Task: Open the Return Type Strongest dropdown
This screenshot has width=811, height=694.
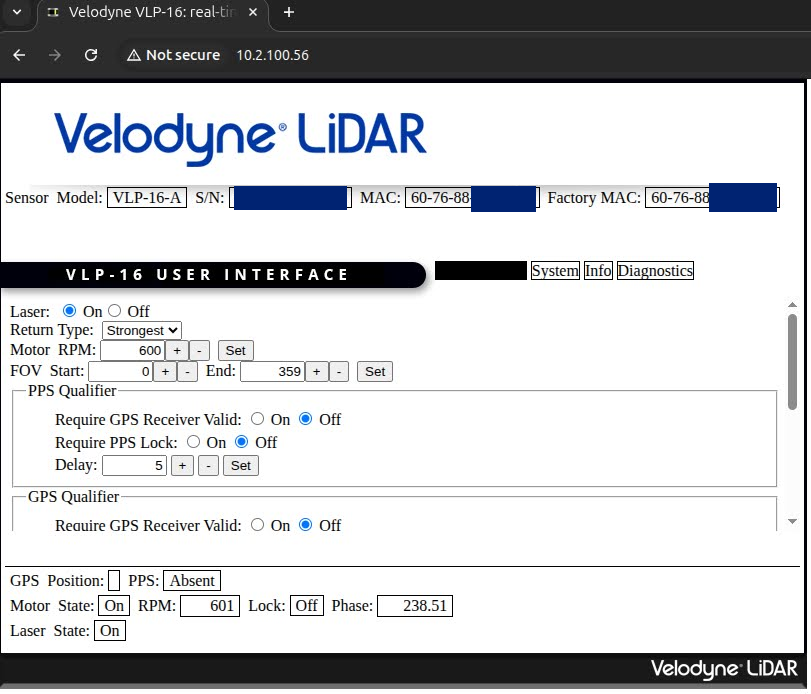Action: coord(142,330)
